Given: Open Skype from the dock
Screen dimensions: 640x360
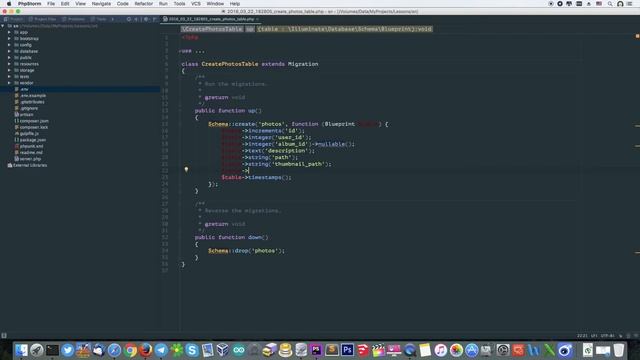Looking at the screenshot, I should 192,350.
